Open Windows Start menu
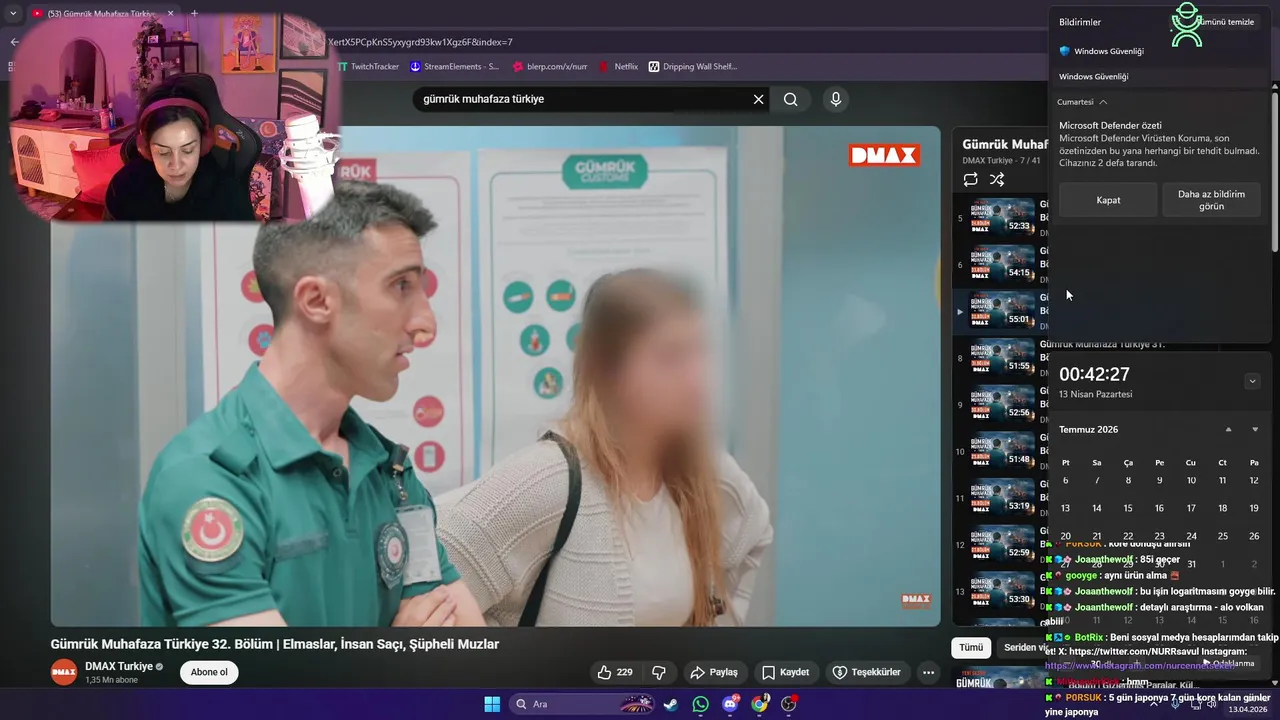 (x=492, y=704)
